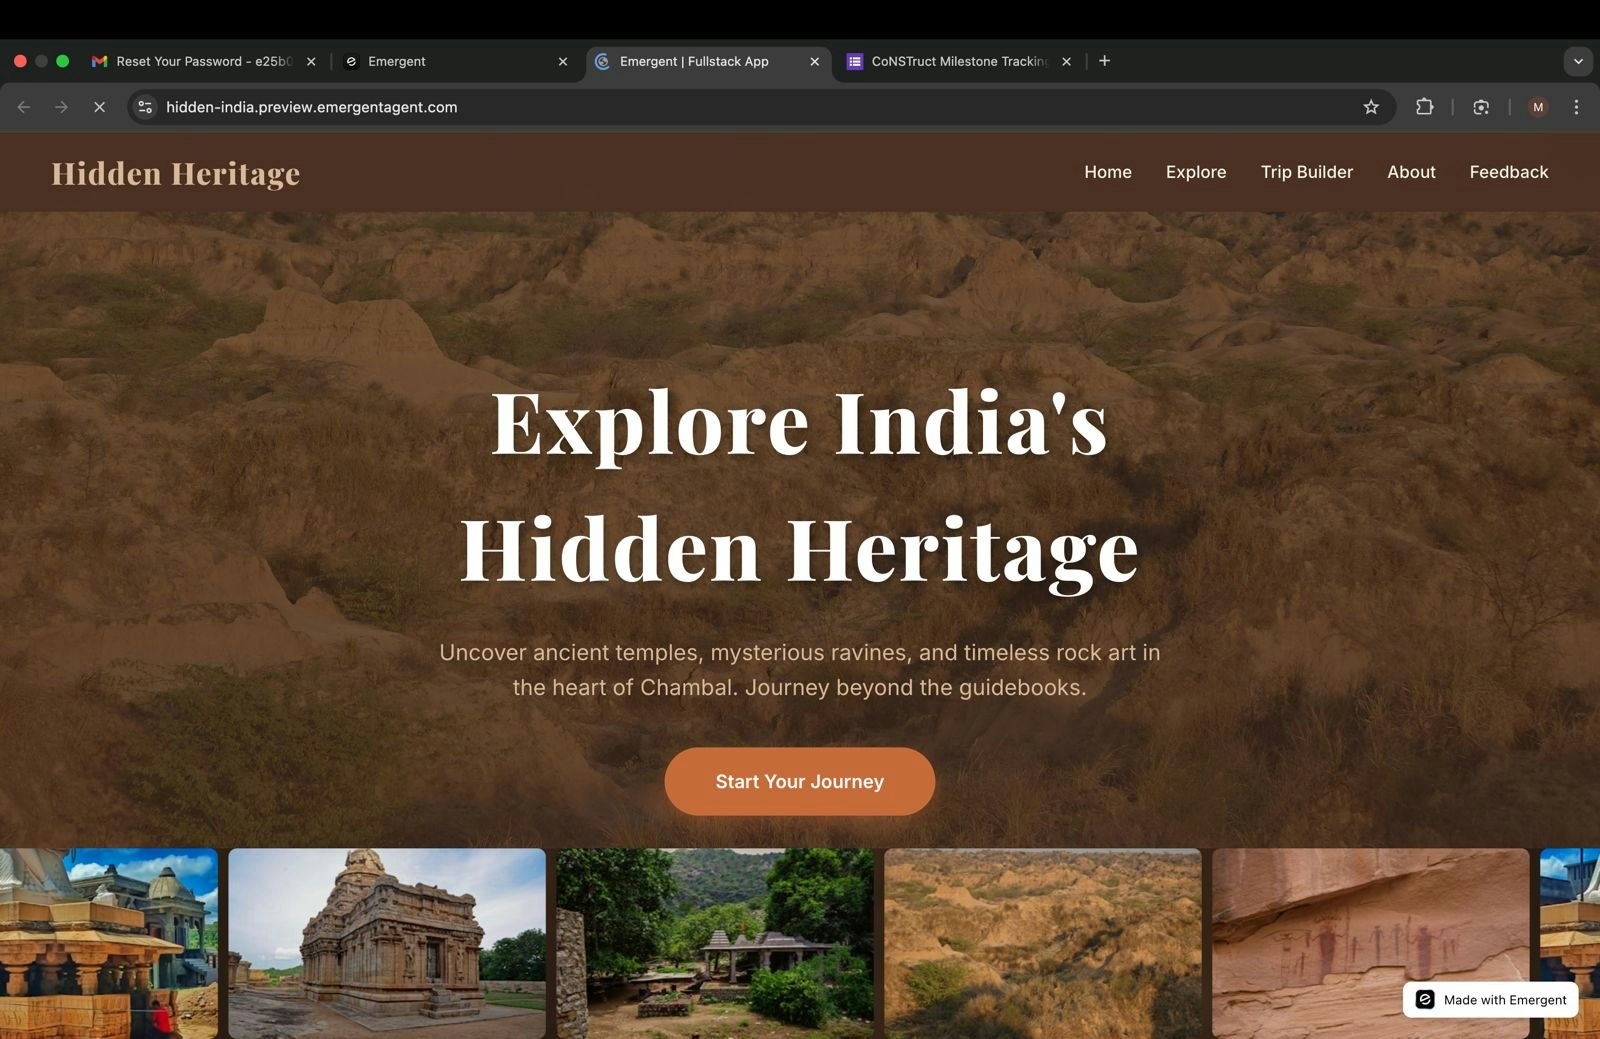1600x1039 pixels.
Task: Open the tab search chevron at top right
Action: click(x=1578, y=61)
